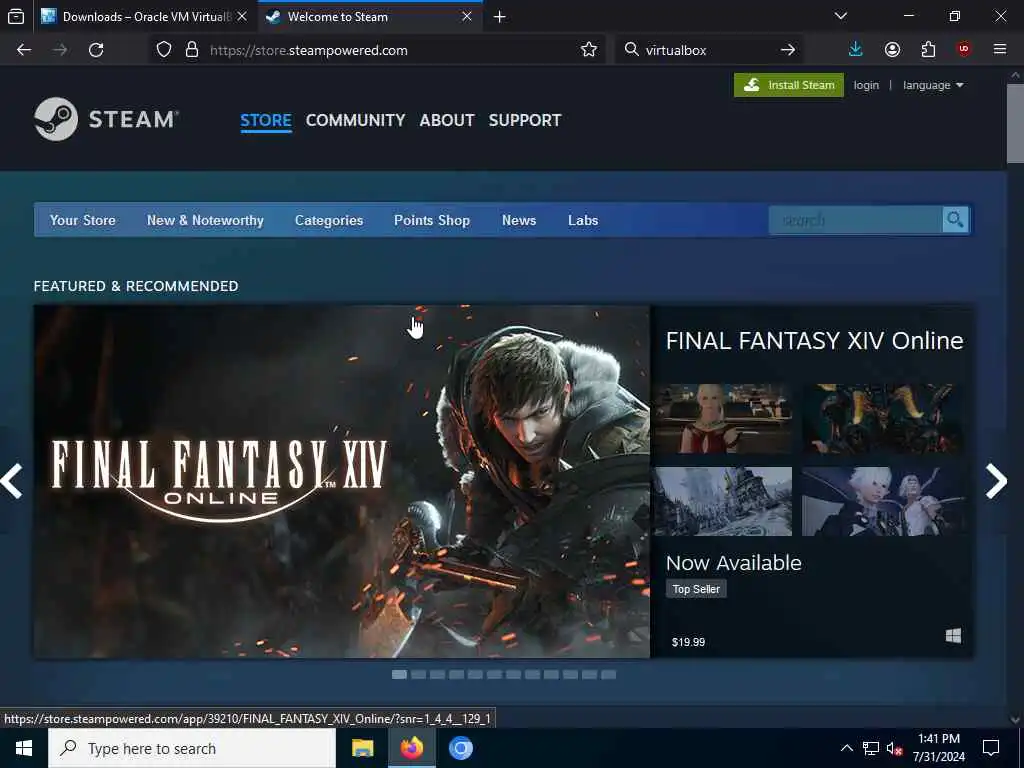The height and width of the screenshot is (768, 1024).
Task: Open the Final Fantasy XIV main banner image
Action: [342, 481]
